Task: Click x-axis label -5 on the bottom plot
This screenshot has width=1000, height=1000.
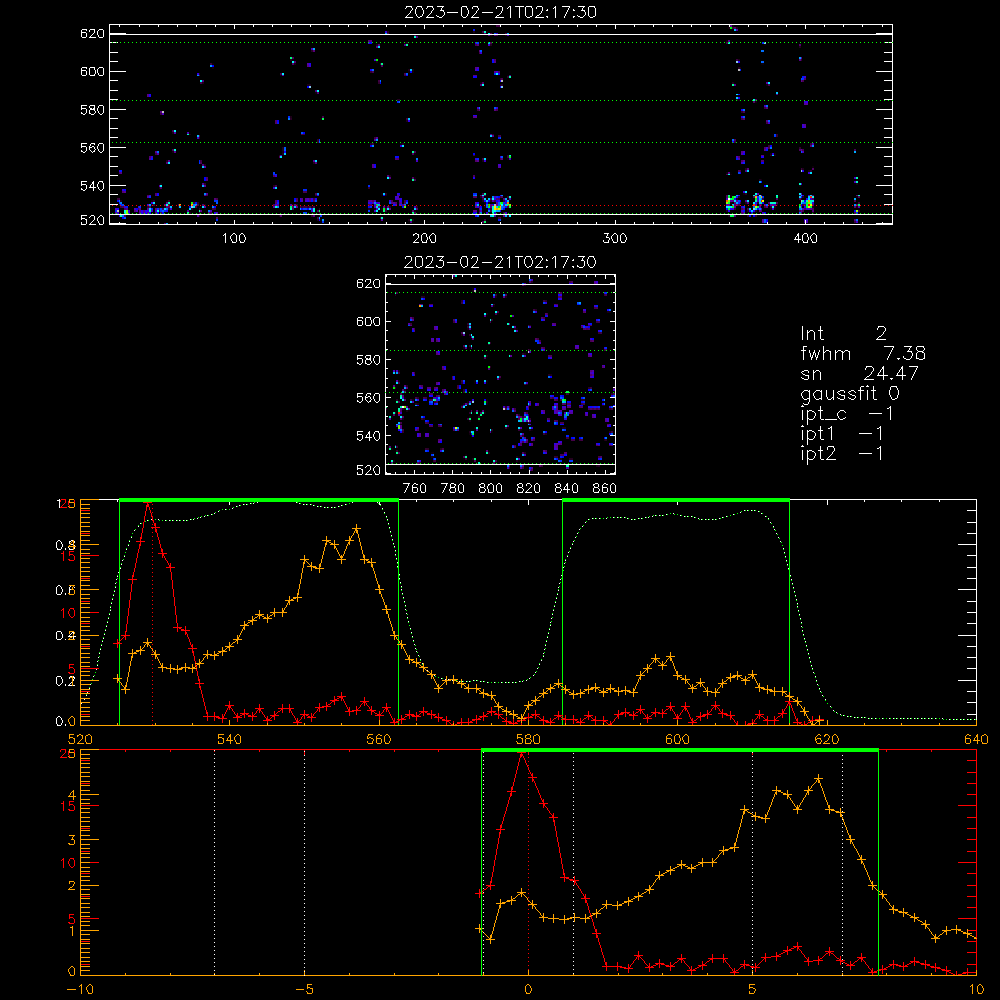Action: coord(304,989)
